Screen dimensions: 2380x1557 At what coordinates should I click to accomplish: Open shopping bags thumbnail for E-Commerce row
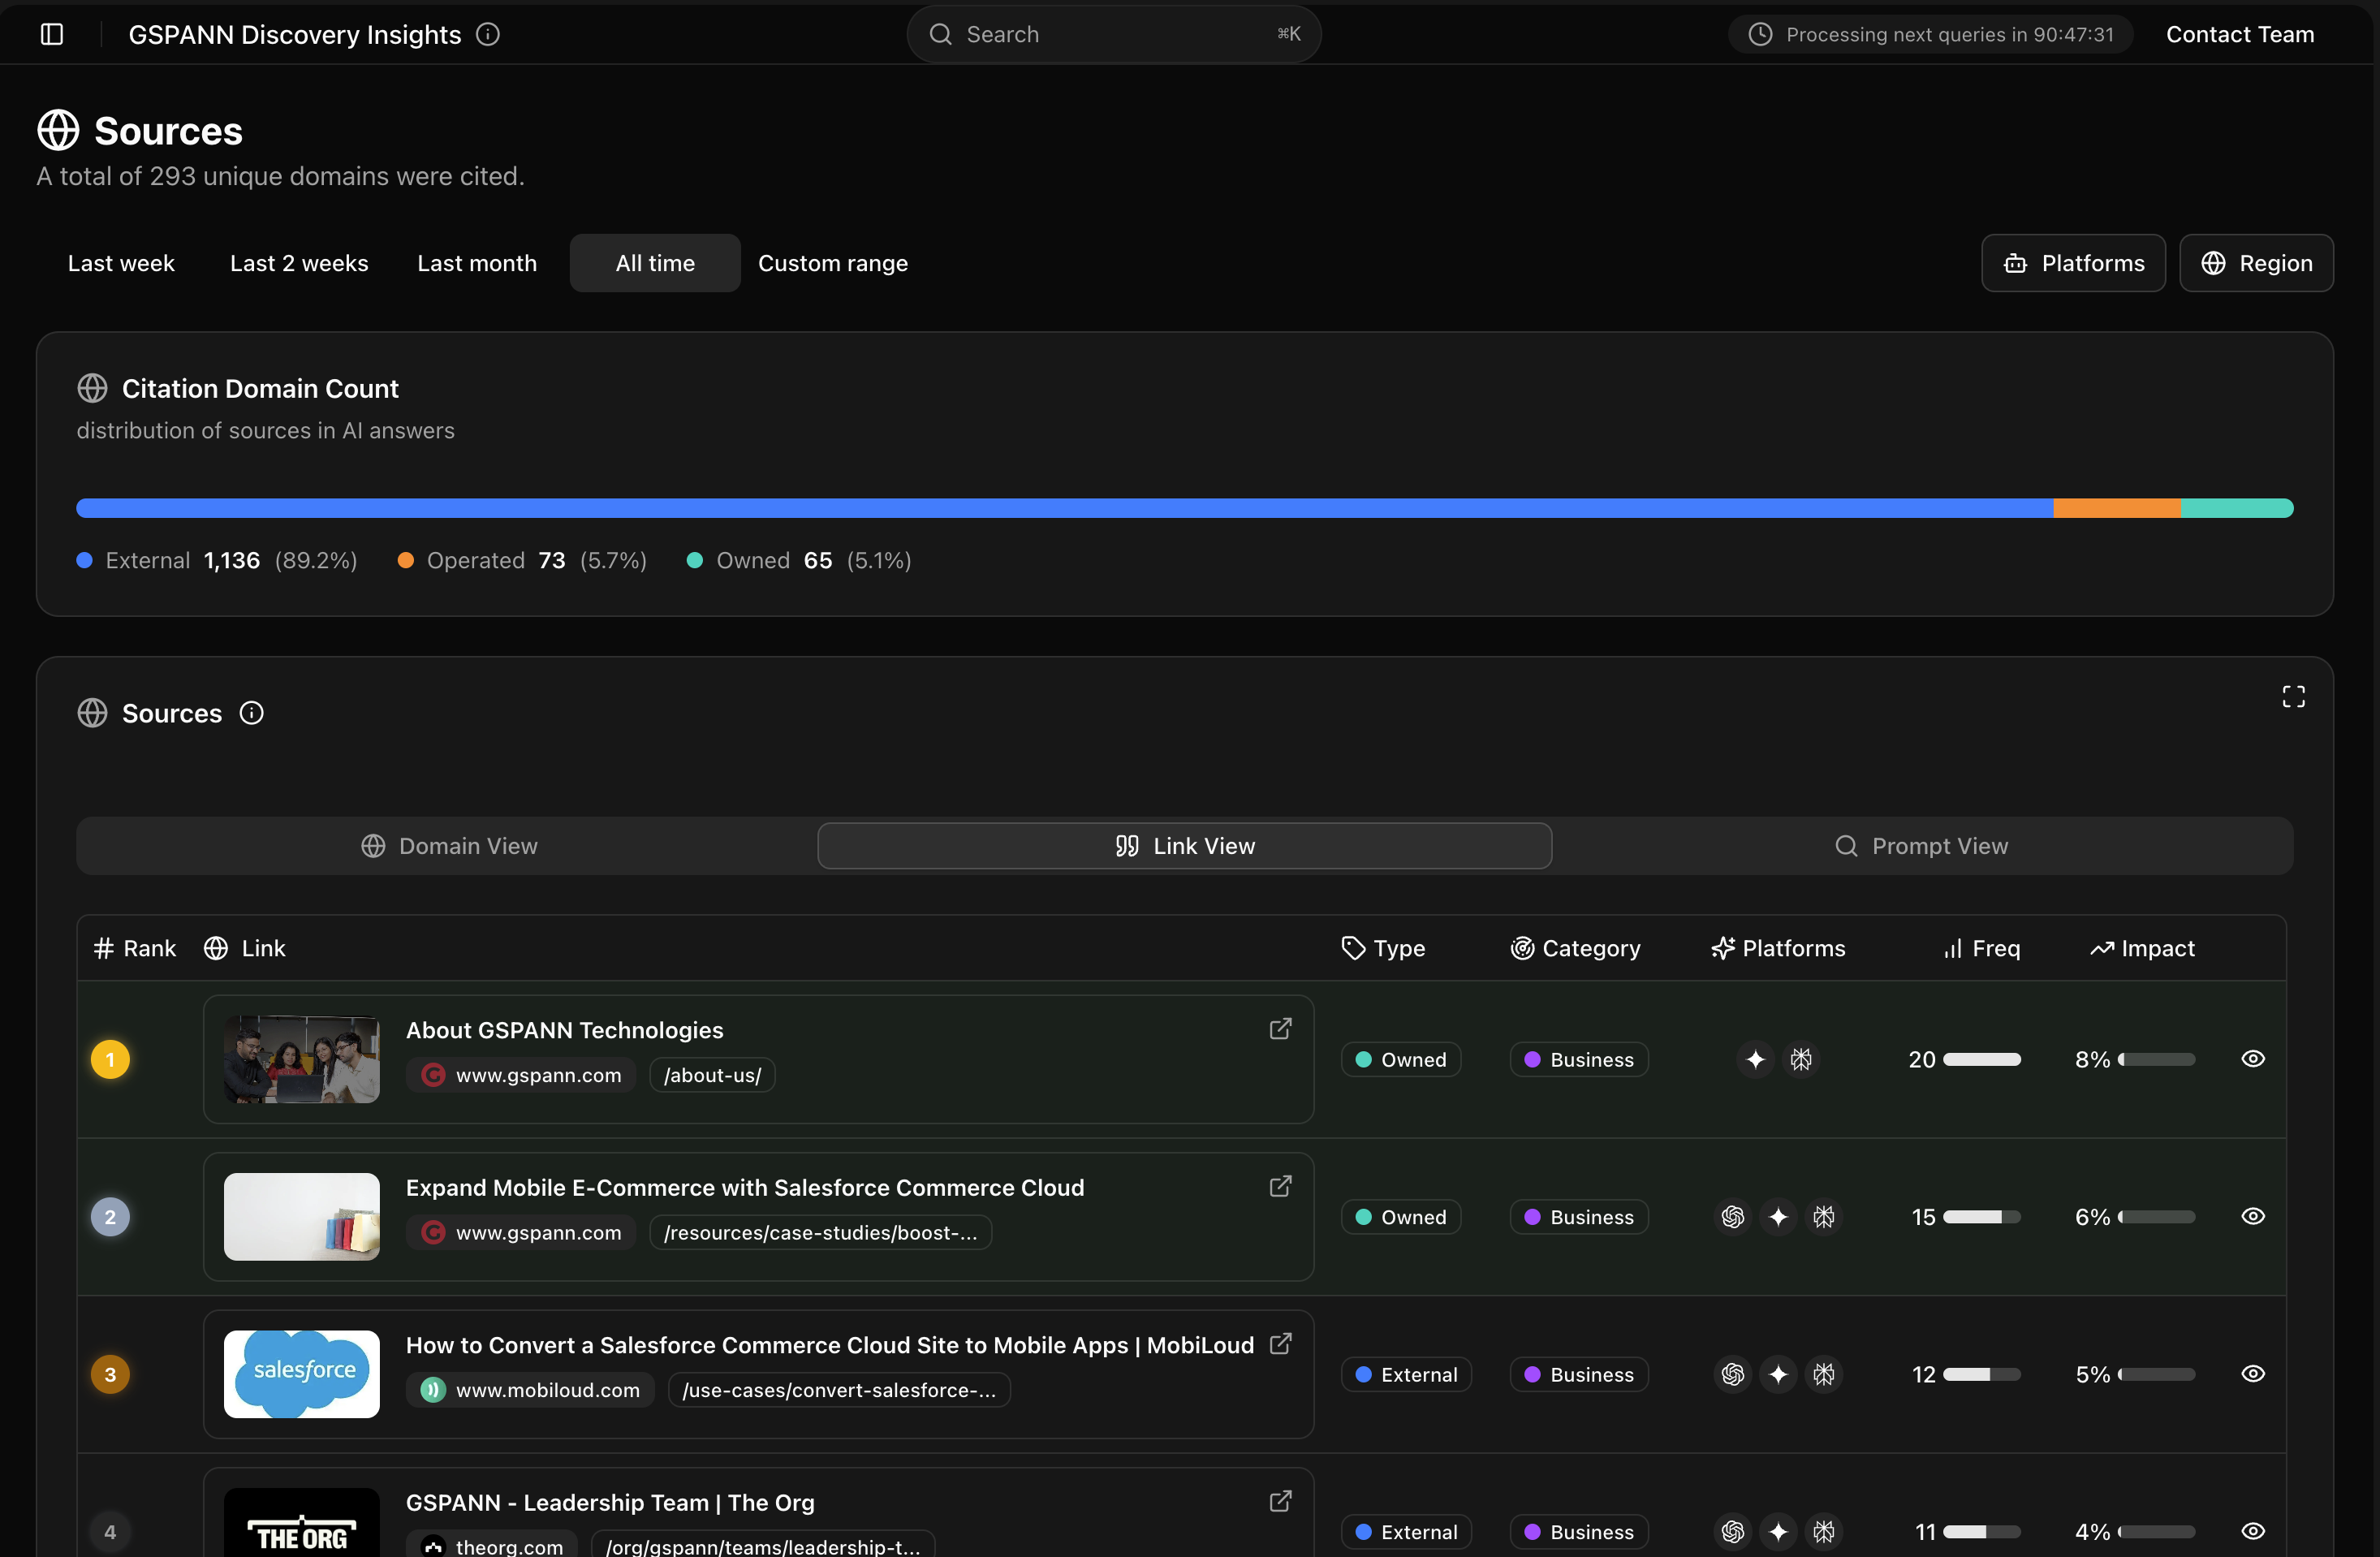point(302,1217)
